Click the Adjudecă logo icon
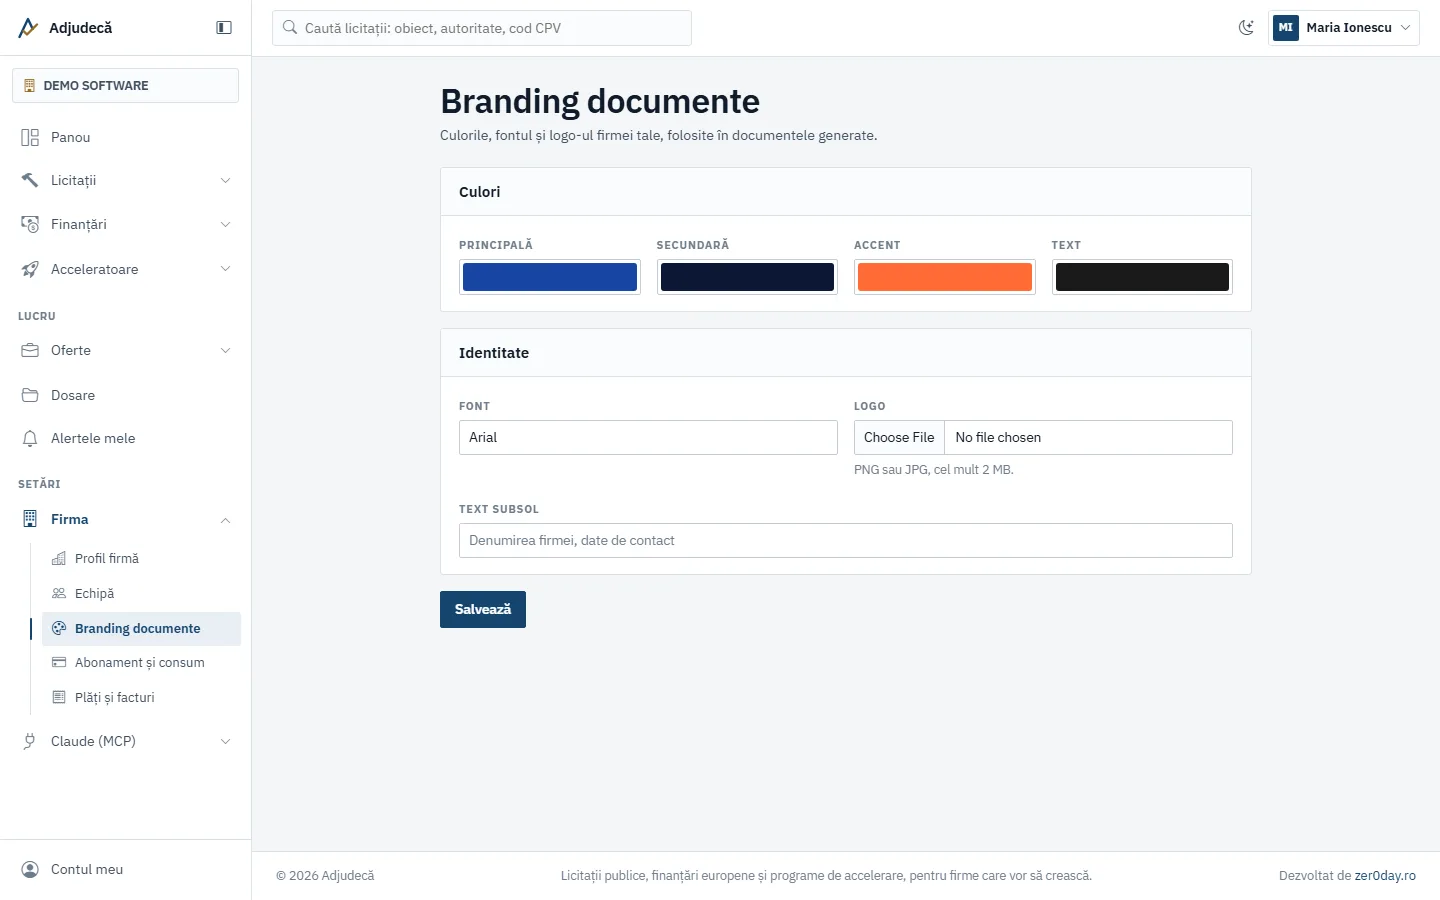Screen dimensions: 1440x900 coord(28,28)
